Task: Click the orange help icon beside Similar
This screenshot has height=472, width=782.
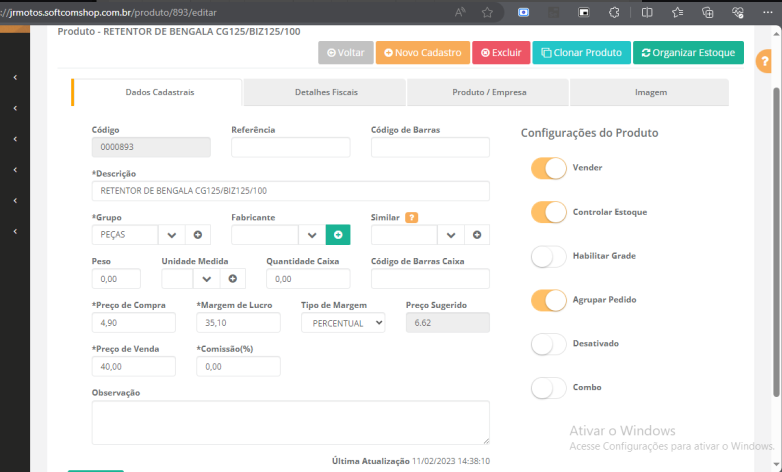Action: coord(411,217)
